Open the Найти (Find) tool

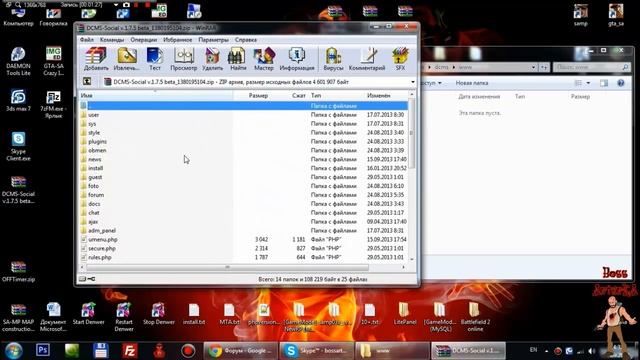click(x=238, y=59)
